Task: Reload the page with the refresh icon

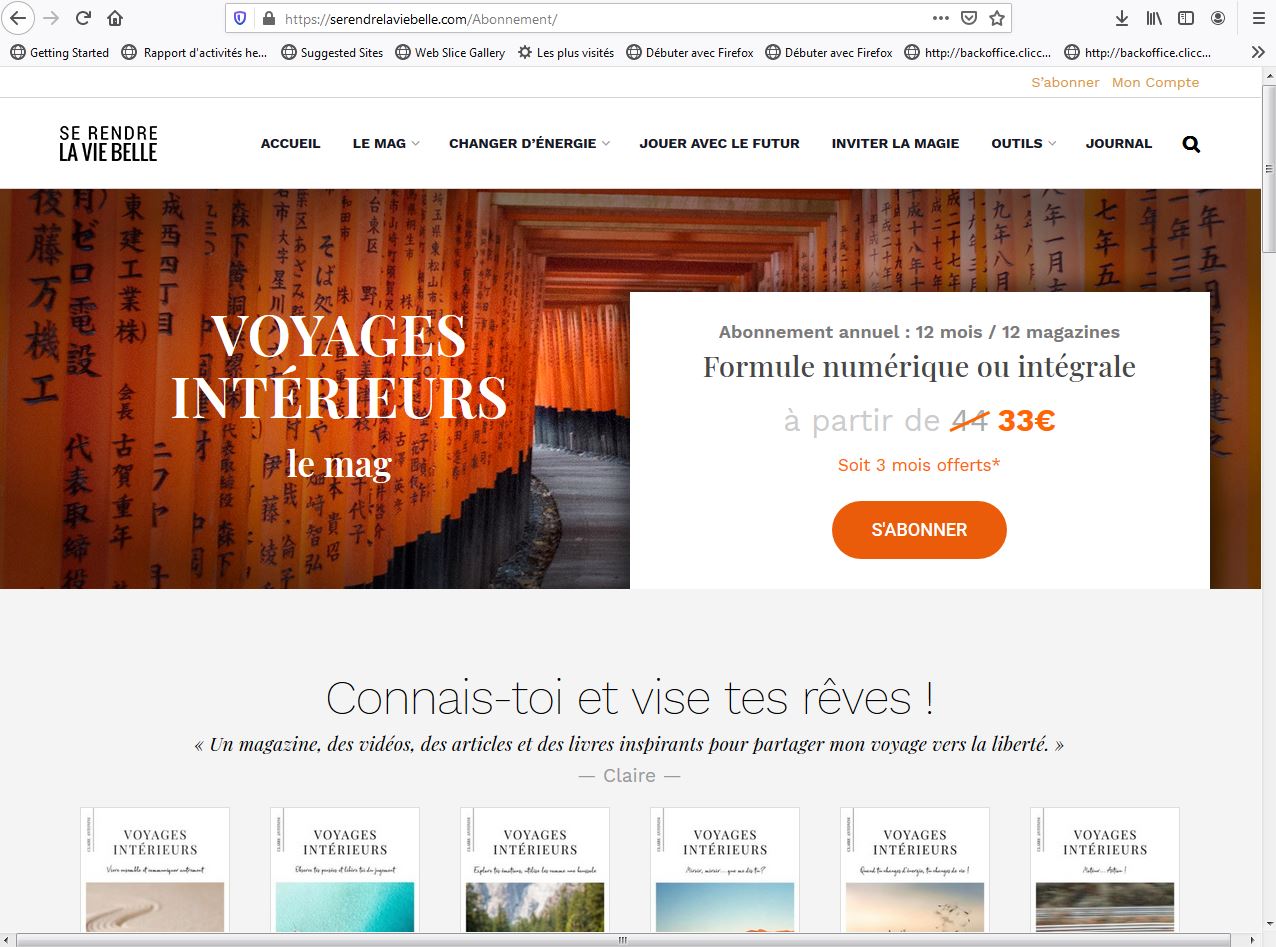Action: click(x=84, y=18)
